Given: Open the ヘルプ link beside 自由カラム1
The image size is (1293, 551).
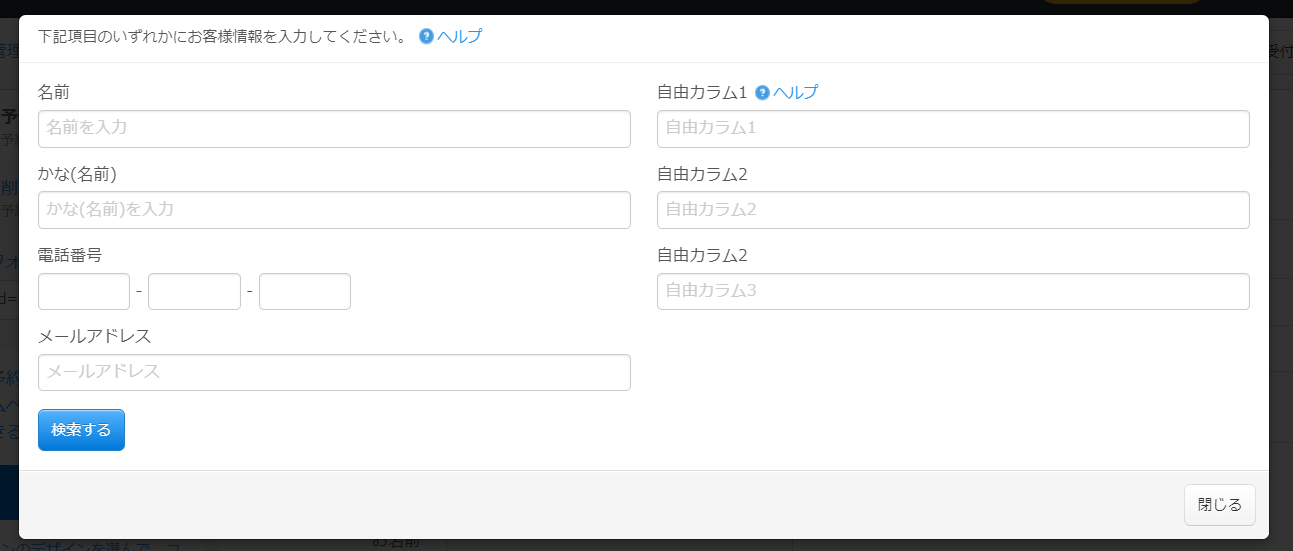Looking at the screenshot, I should pyautogui.click(x=795, y=93).
